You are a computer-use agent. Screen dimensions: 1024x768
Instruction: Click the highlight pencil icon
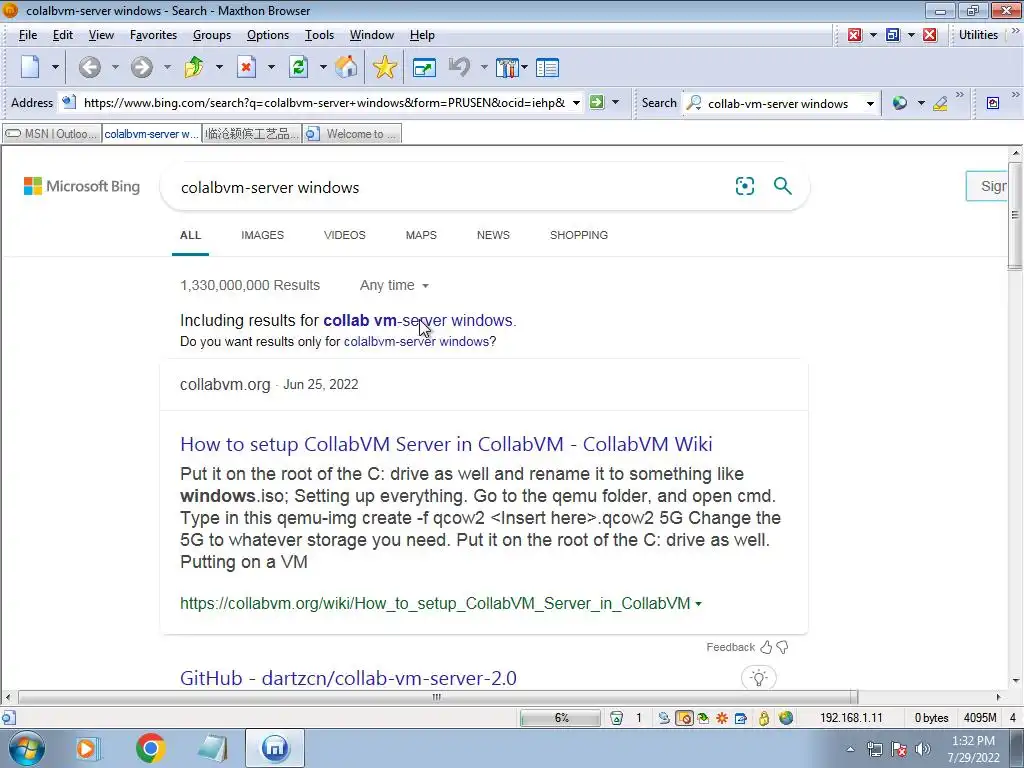coord(940,103)
